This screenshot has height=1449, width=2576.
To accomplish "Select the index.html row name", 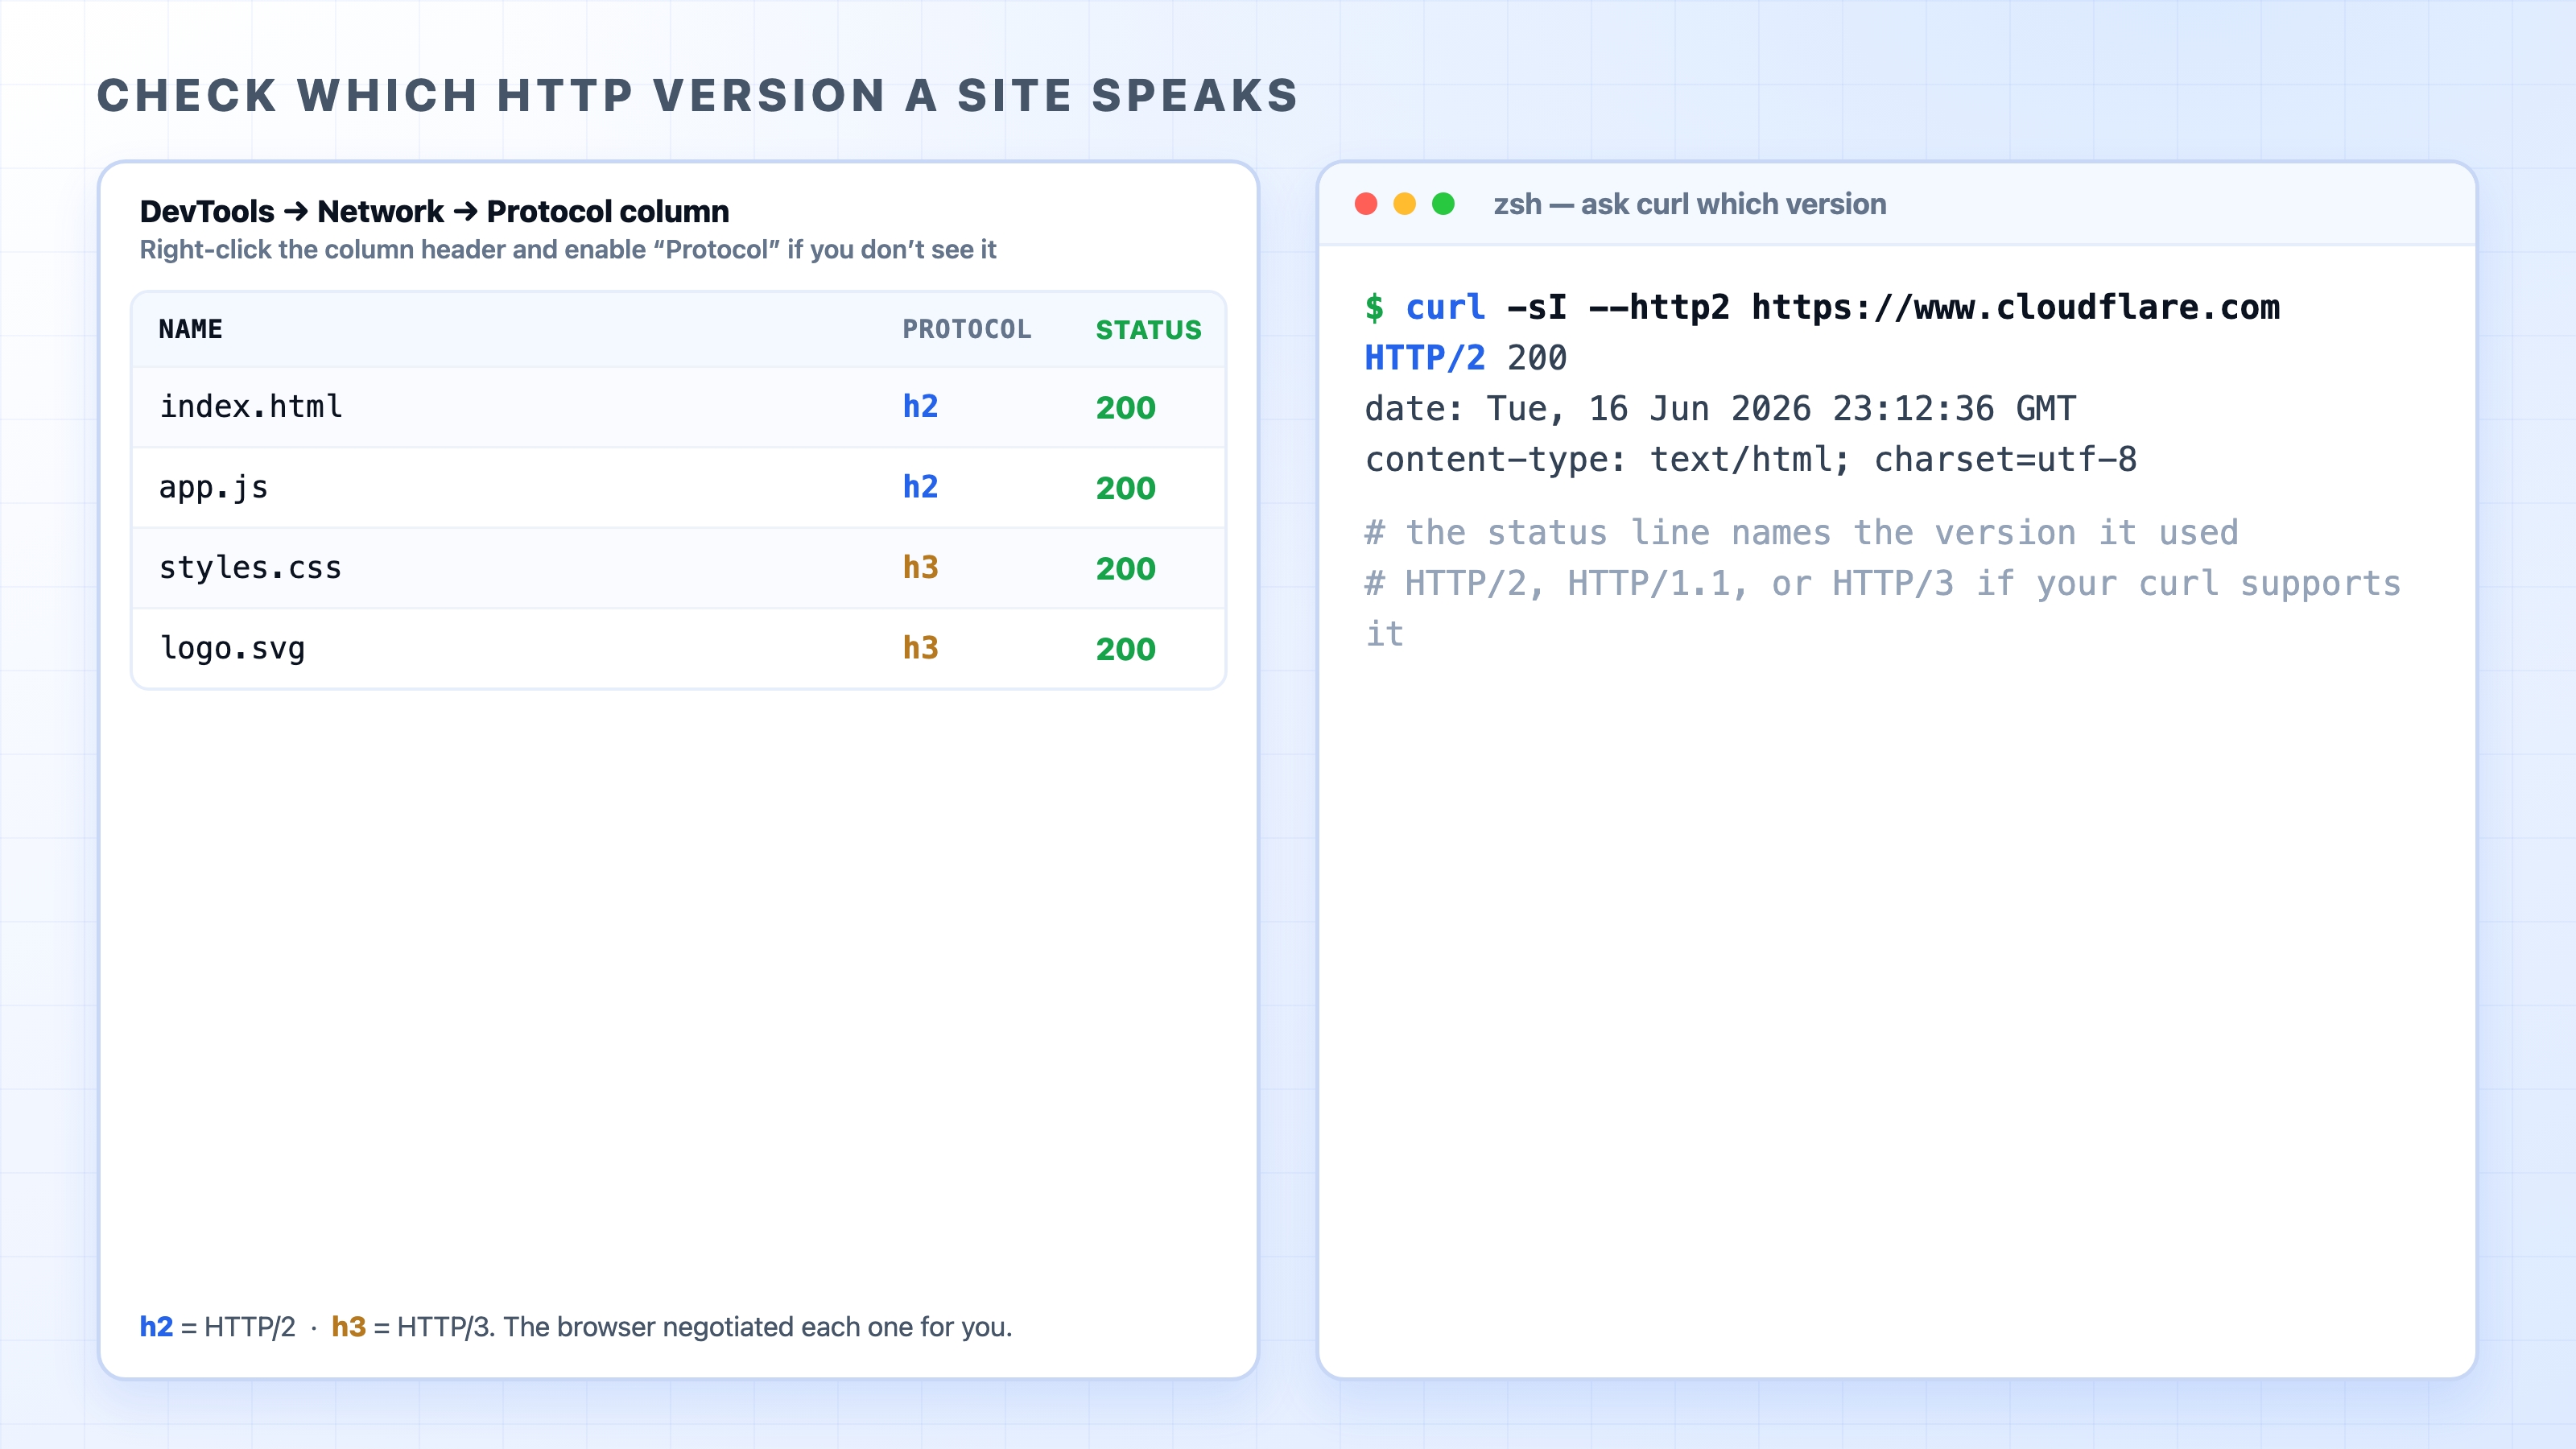I will pyautogui.click(x=251, y=406).
